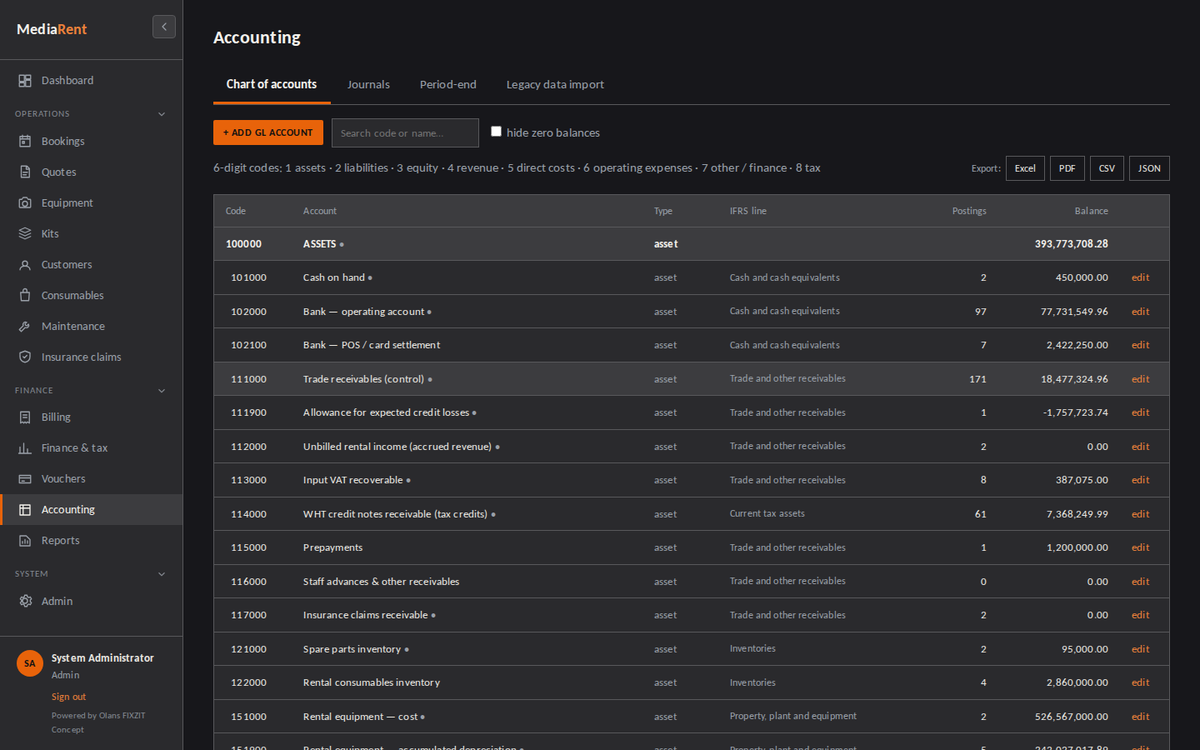Image resolution: width=1200 pixels, height=750 pixels.
Task: Collapse the Finance sidebar section
Action: point(162,391)
